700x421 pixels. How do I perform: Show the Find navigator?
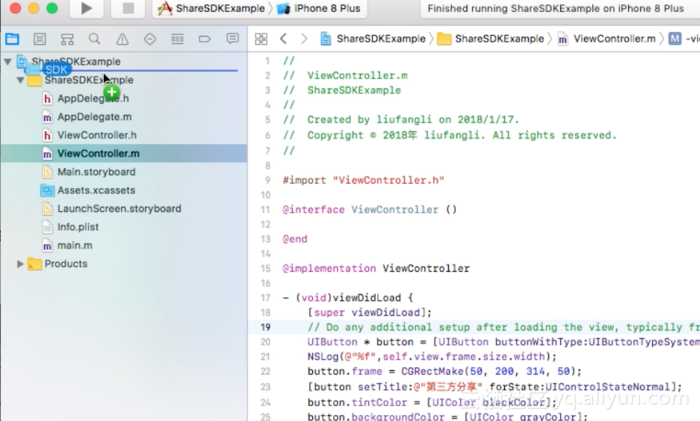(94, 39)
